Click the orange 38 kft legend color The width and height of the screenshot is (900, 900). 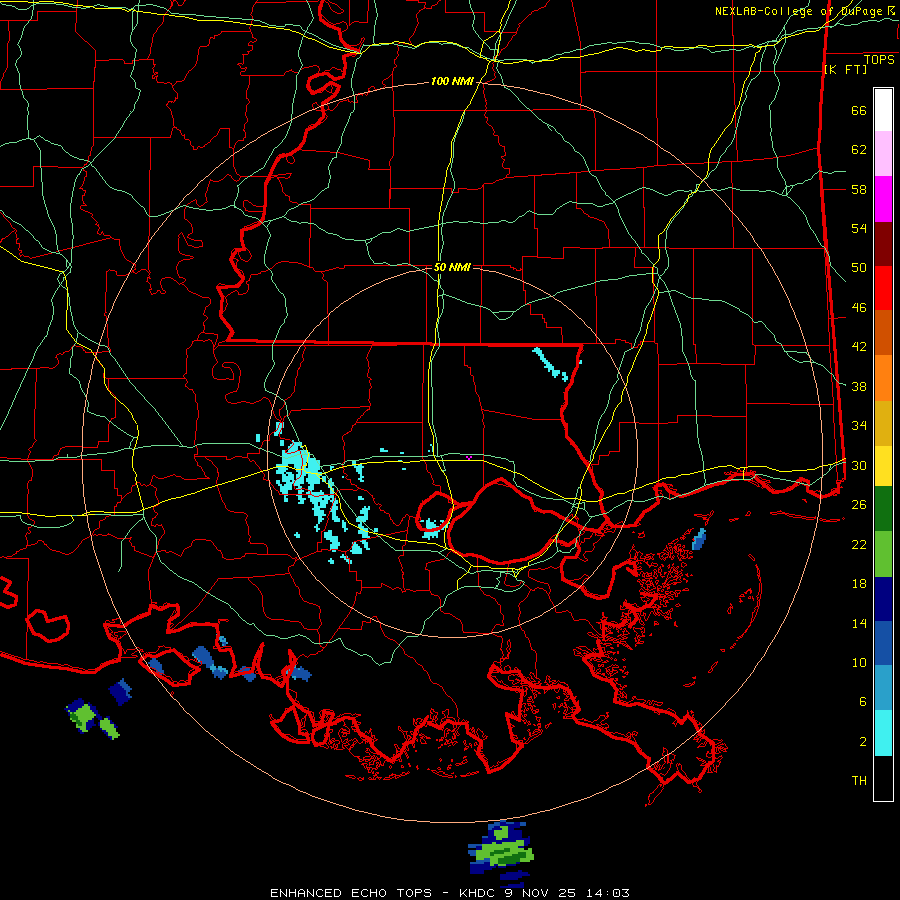(883, 378)
